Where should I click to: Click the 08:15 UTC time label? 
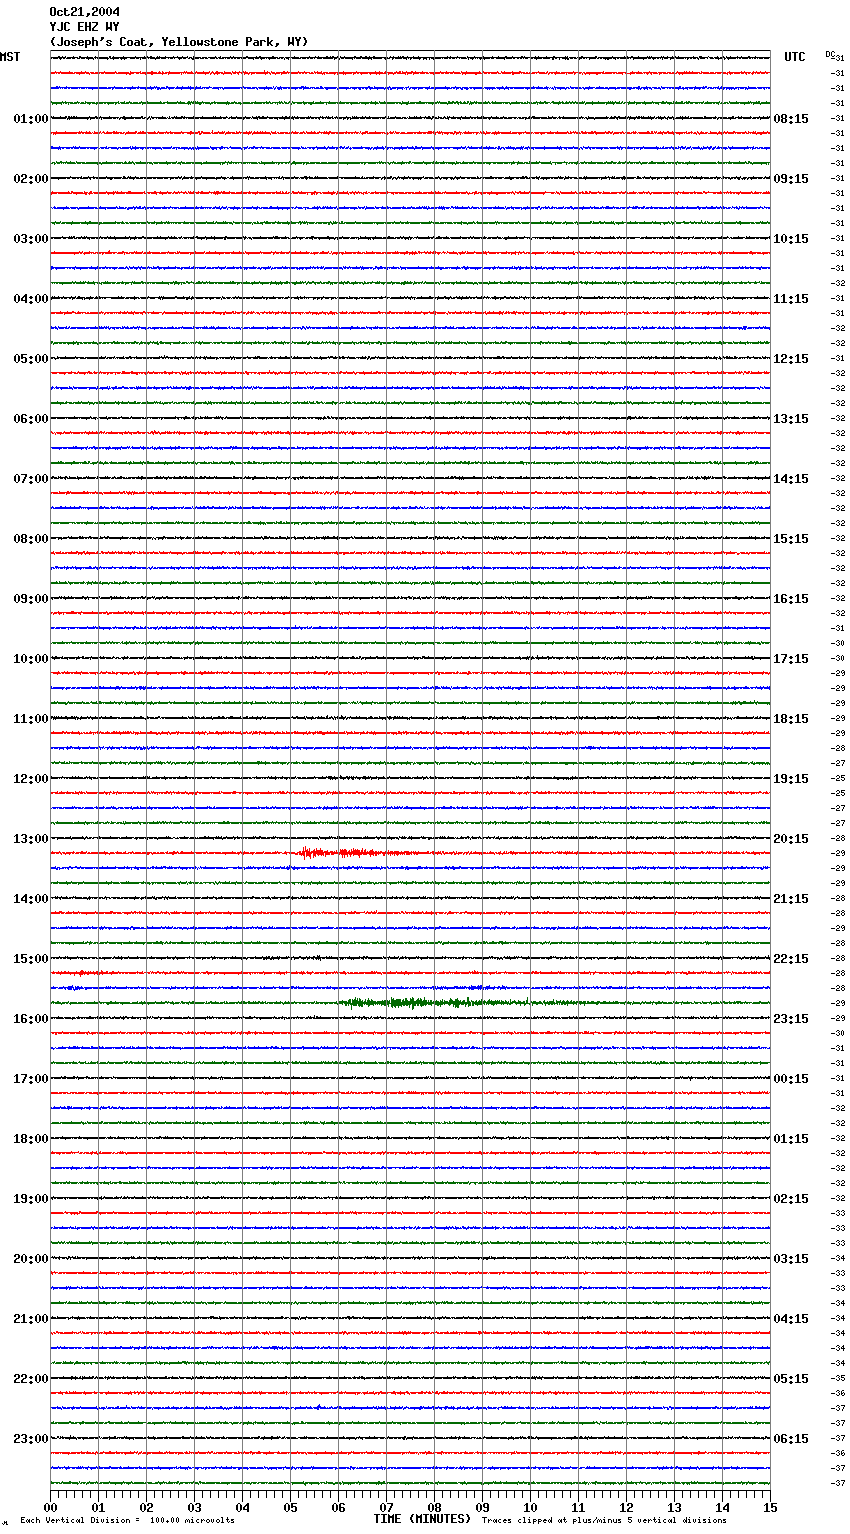(x=791, y=119)
